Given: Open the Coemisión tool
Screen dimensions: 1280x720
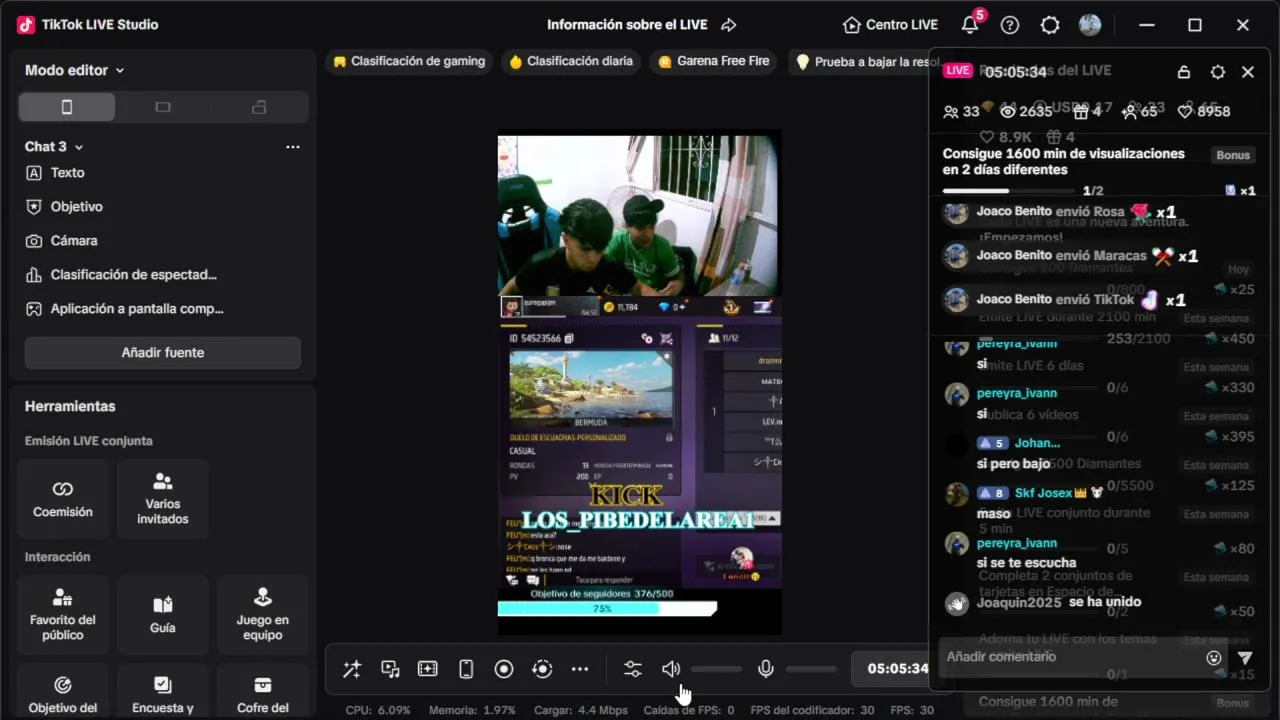Looking at the screenshot, I should pyautogui.click(x=63, y=499).
